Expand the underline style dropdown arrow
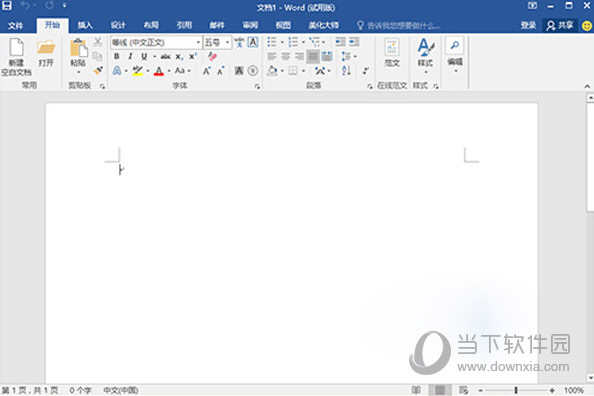 coord(155,57)
